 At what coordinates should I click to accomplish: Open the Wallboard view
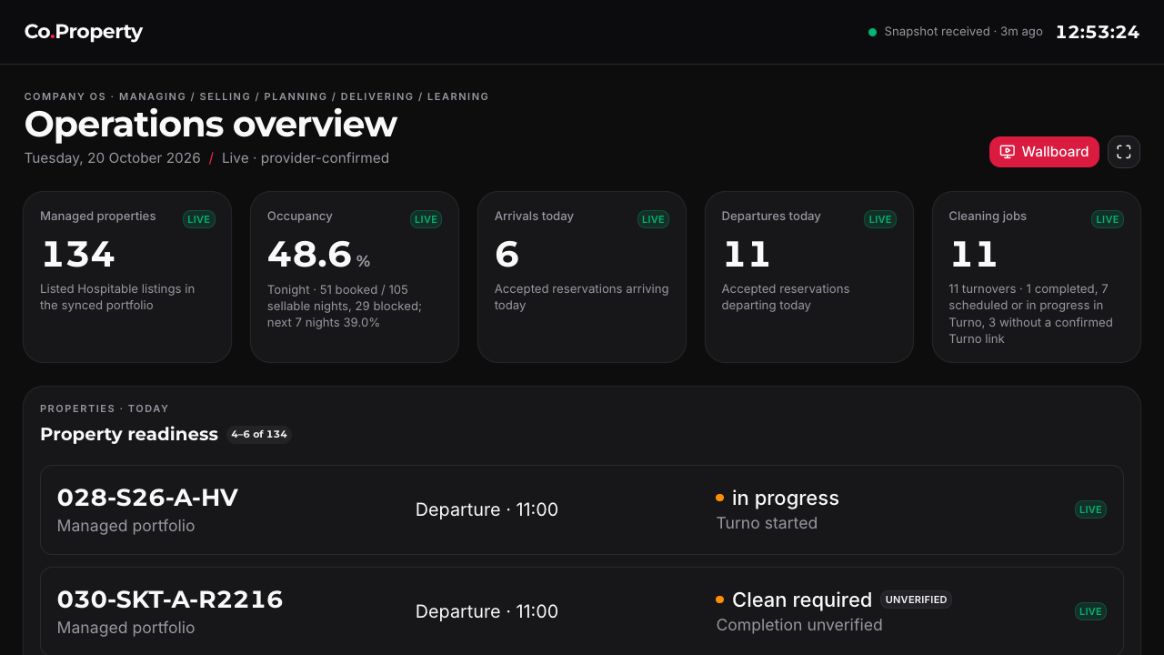click(1044, 151)
